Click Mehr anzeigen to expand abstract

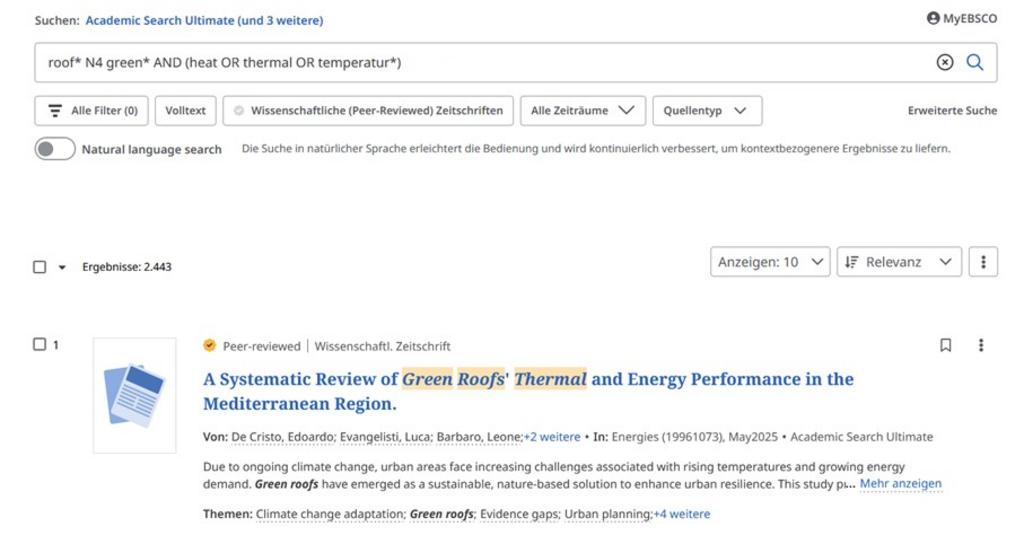click(900, 484)
